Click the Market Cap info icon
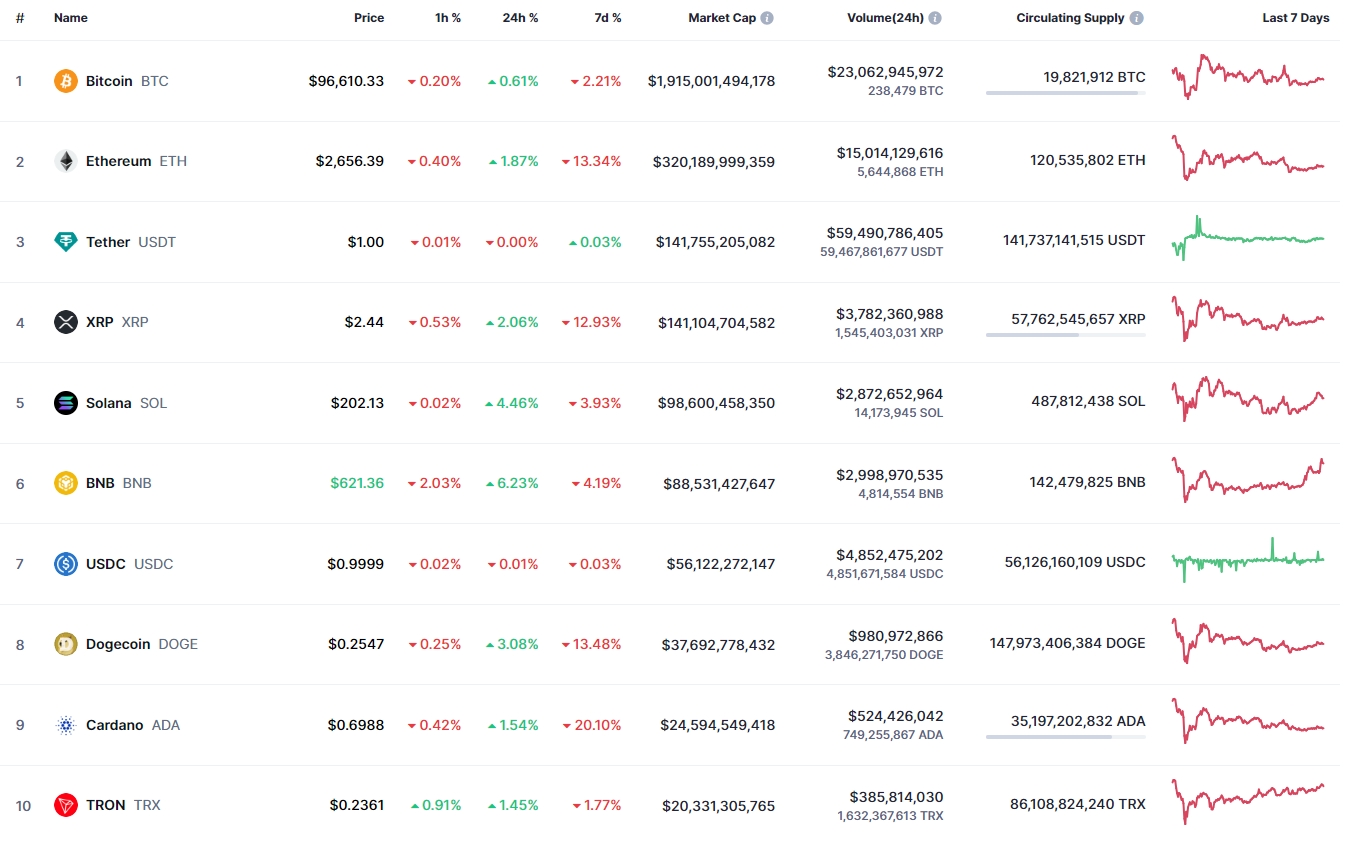The image size is (1360, 841). point(767,18)
